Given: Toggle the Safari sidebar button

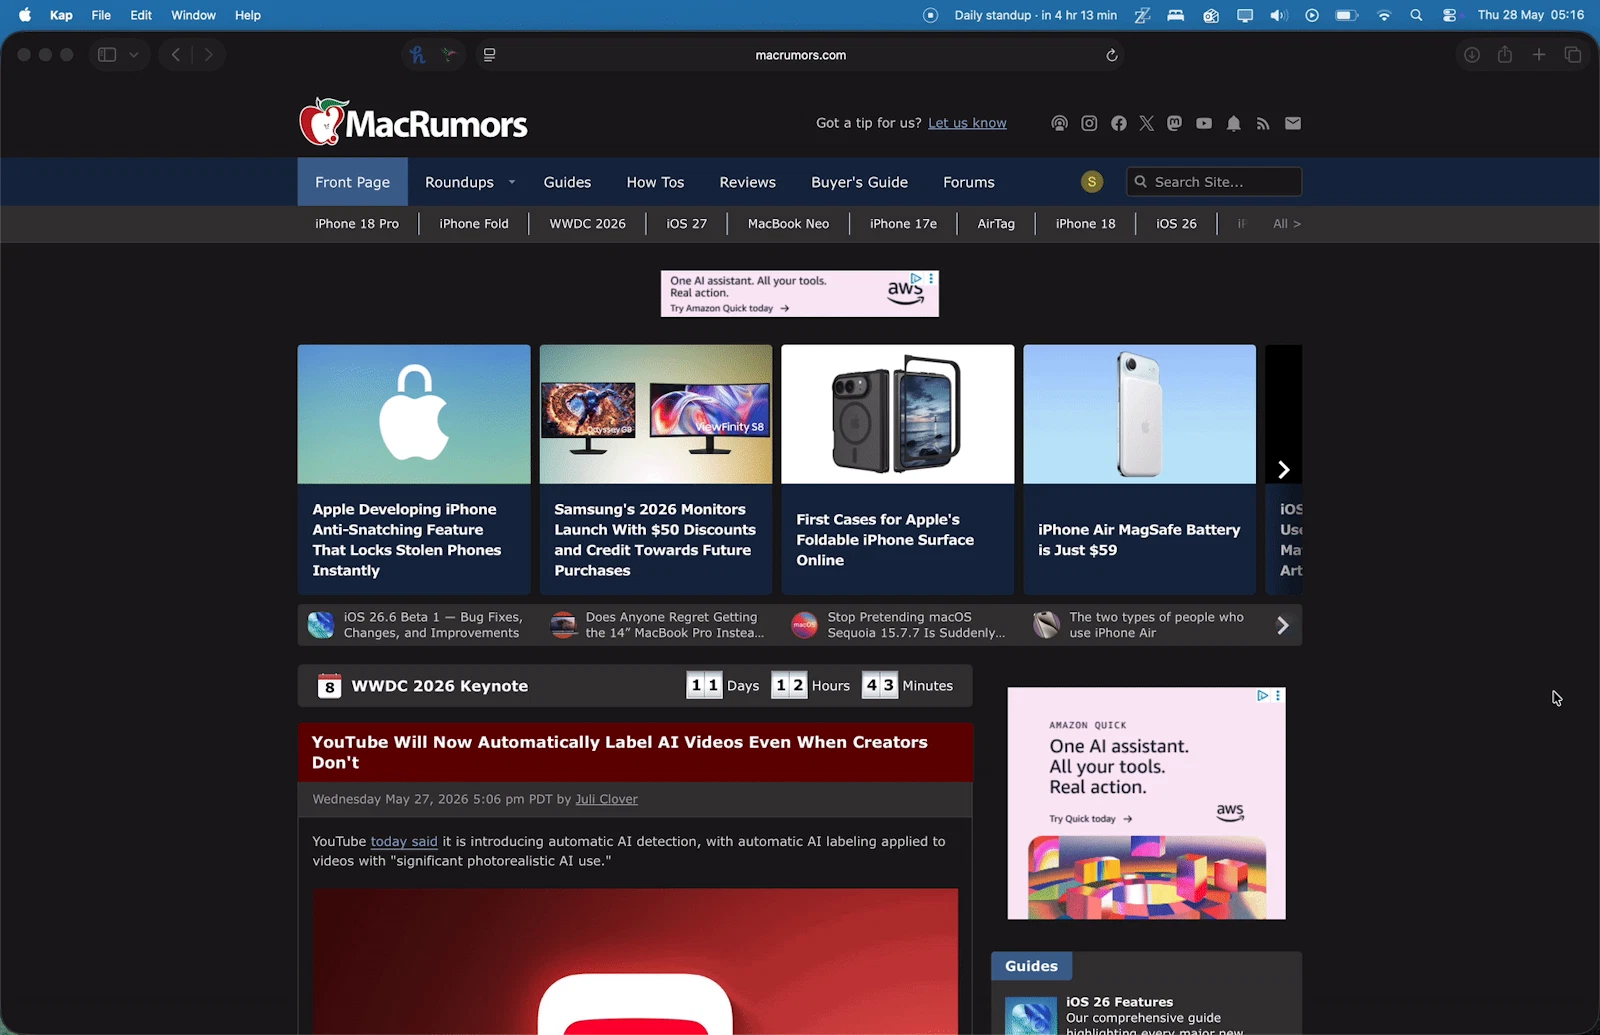Looking at the screenshot, I should (x=107, y=55).
